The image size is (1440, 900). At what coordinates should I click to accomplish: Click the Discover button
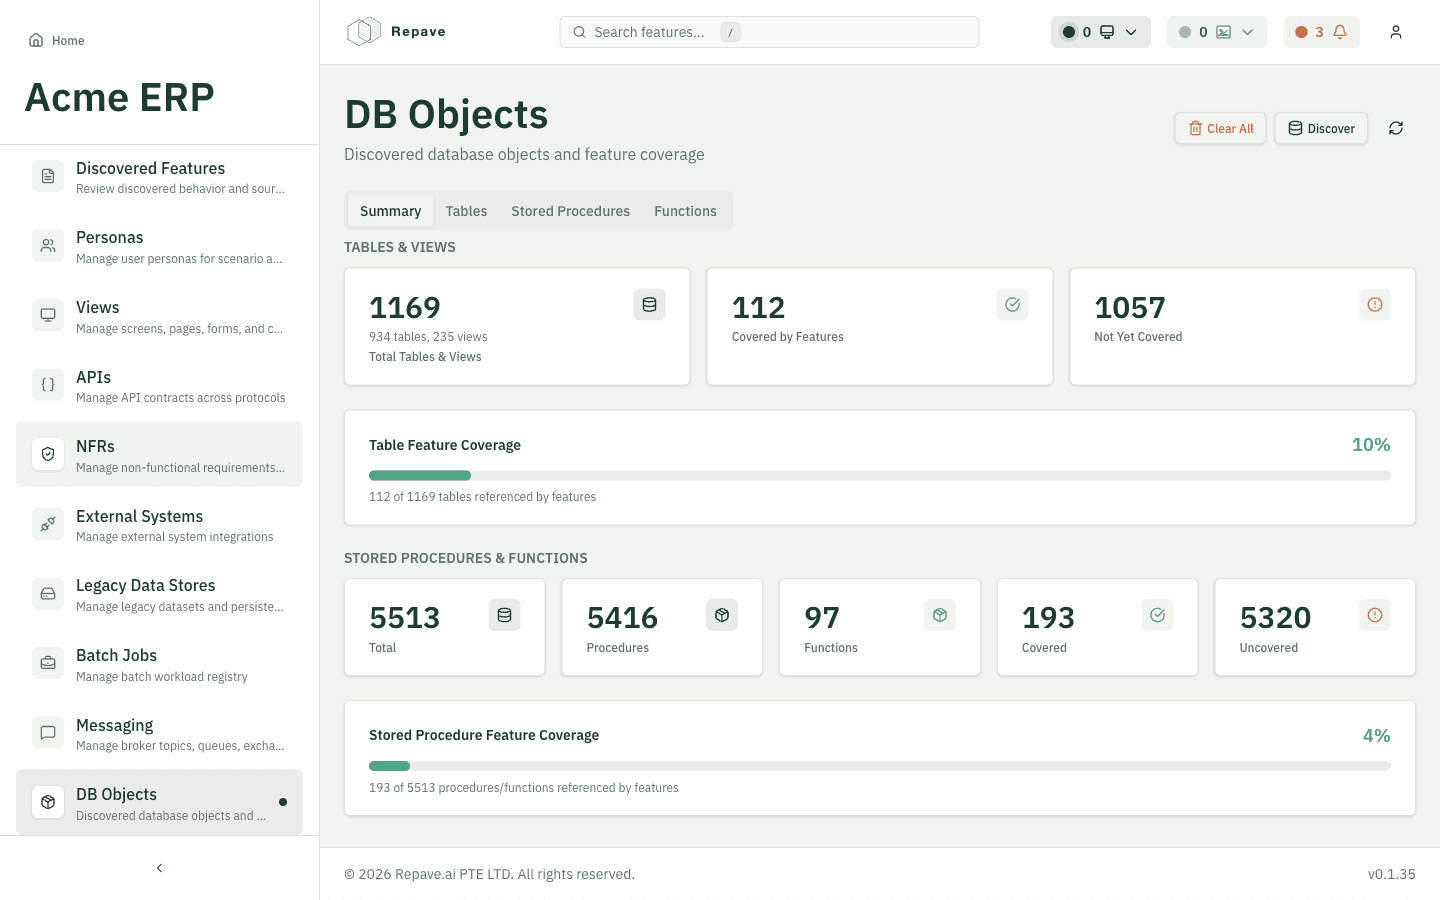[1321, 128]
